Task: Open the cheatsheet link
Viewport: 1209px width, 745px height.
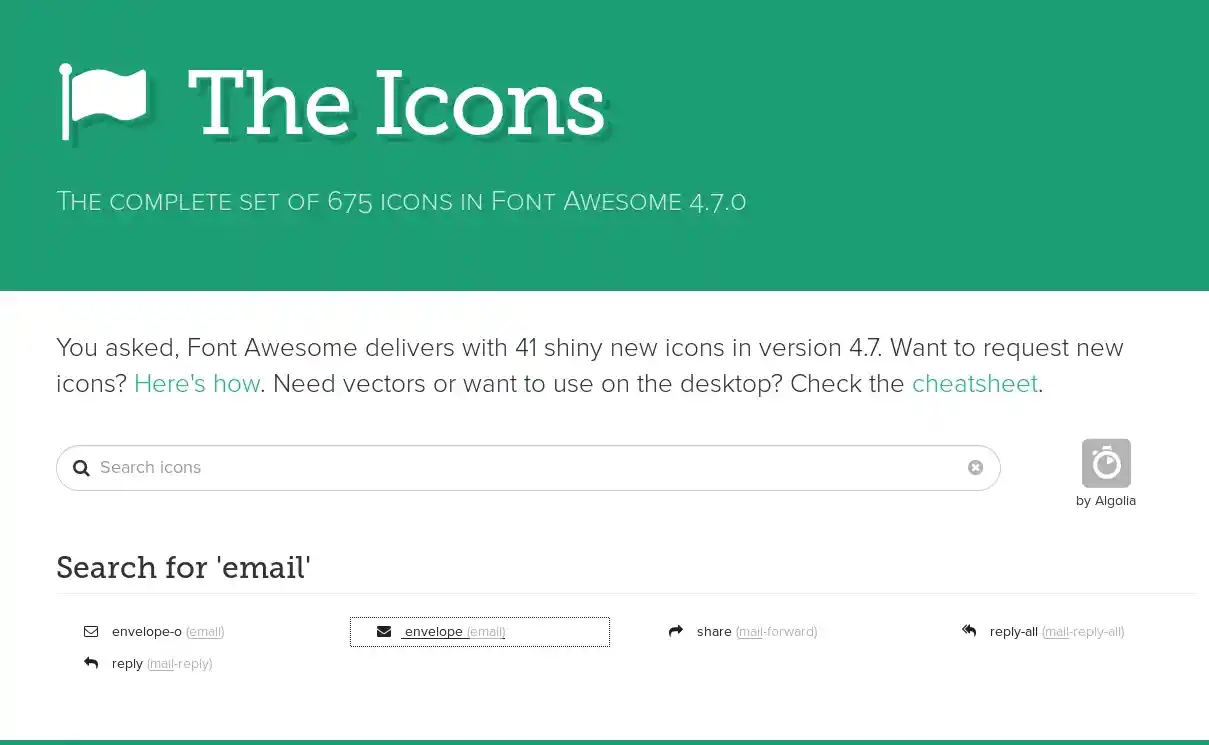Action: (x=974, y=384)
